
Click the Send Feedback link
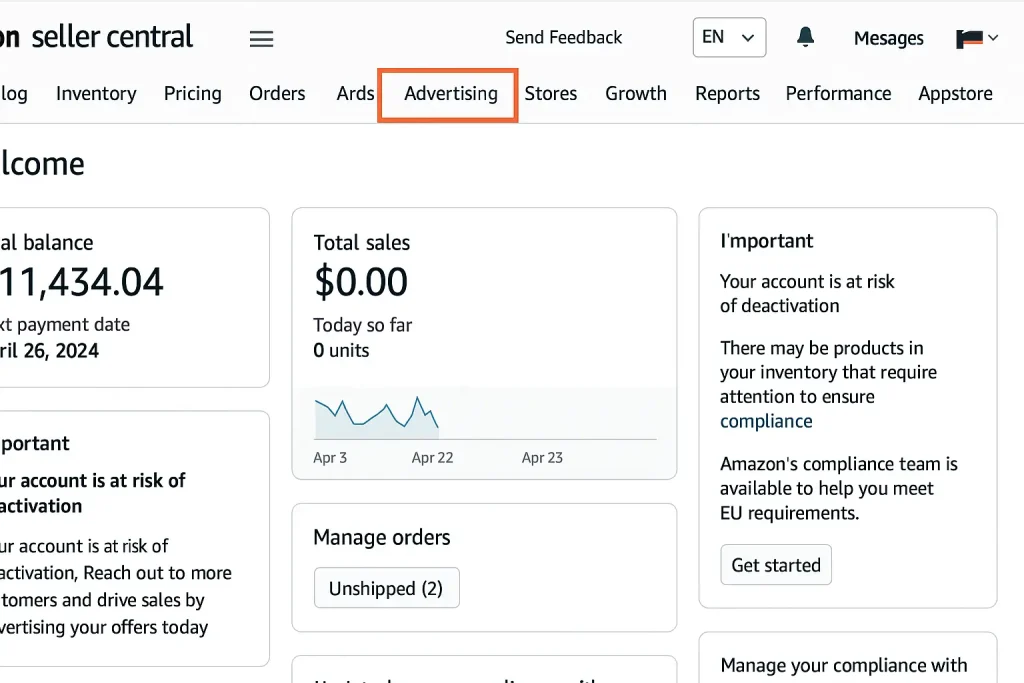(x=563, y=38)
